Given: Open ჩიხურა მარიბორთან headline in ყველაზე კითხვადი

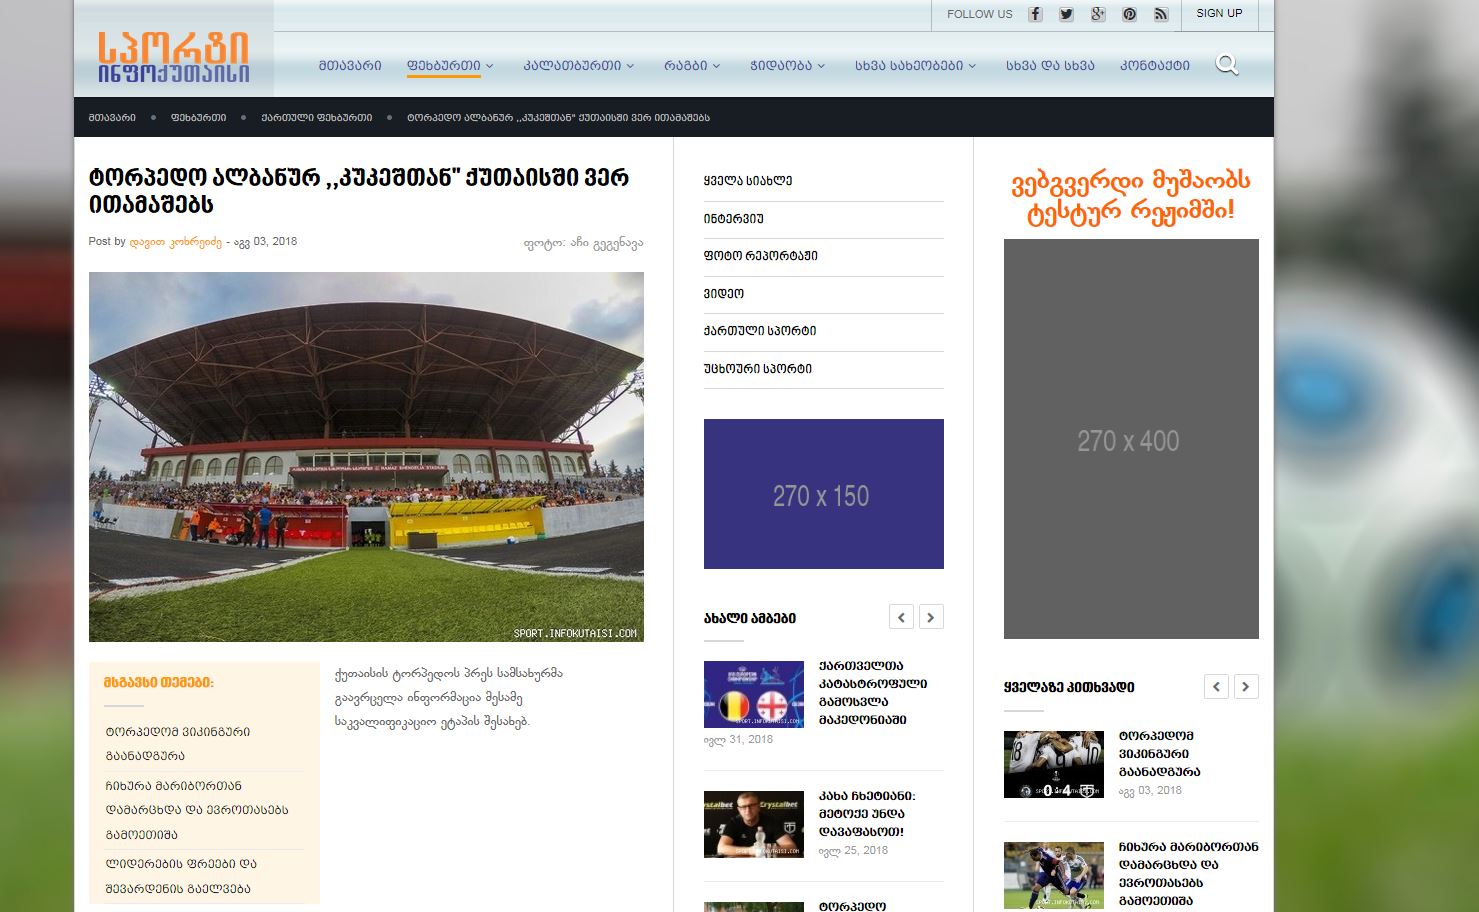Looking at the screenshot, I should [1189, 874].
